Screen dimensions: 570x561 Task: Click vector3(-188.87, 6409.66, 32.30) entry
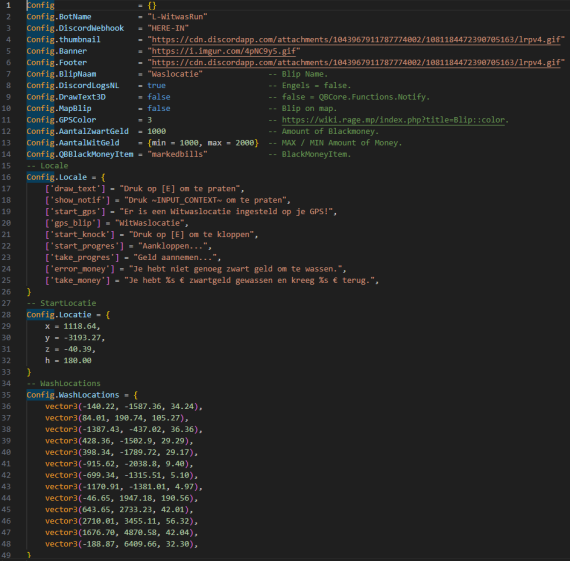[122, 544]
